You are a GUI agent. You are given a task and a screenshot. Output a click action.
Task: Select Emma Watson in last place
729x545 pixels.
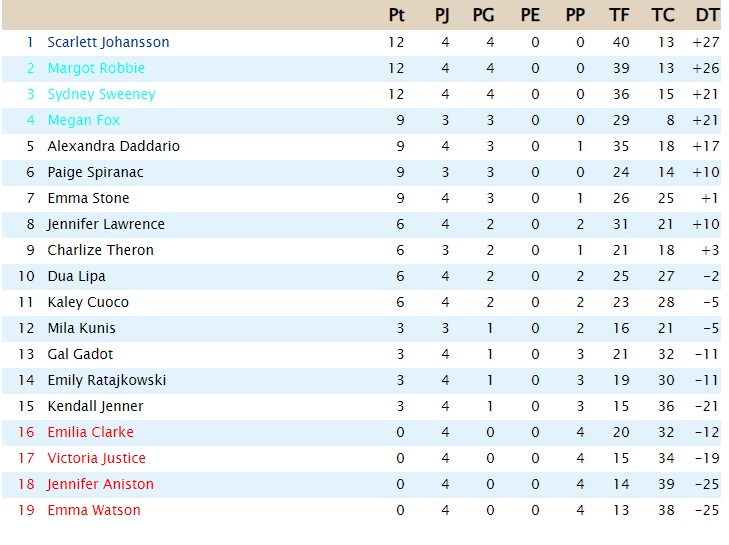click(94, 511)
